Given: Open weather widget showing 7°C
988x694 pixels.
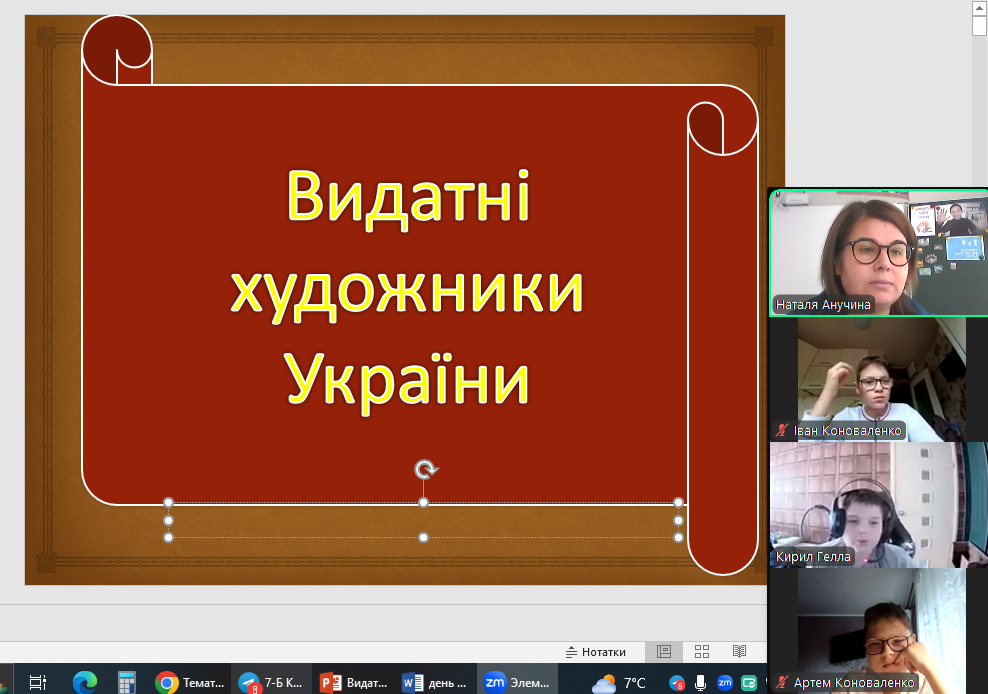Looking at the screenshot, I should [619, 683].
